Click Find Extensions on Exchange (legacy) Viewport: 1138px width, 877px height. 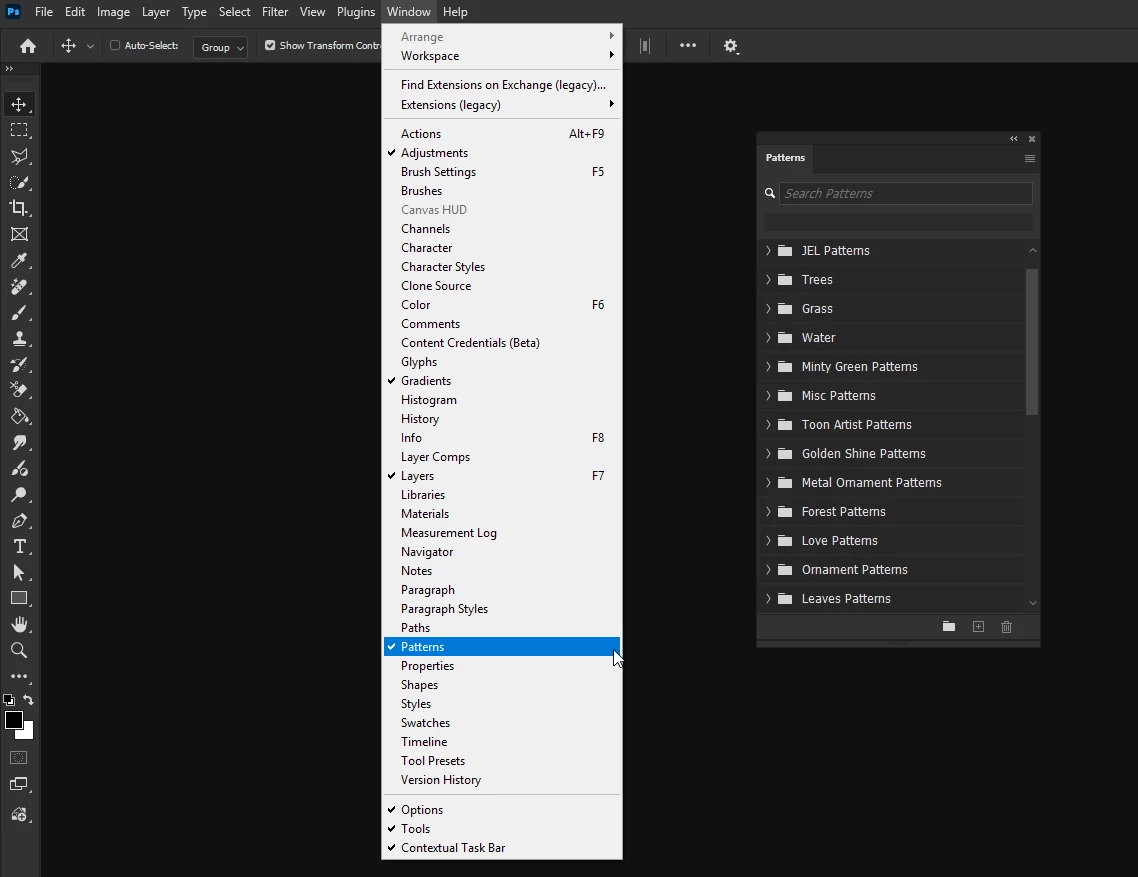[502, 85]
